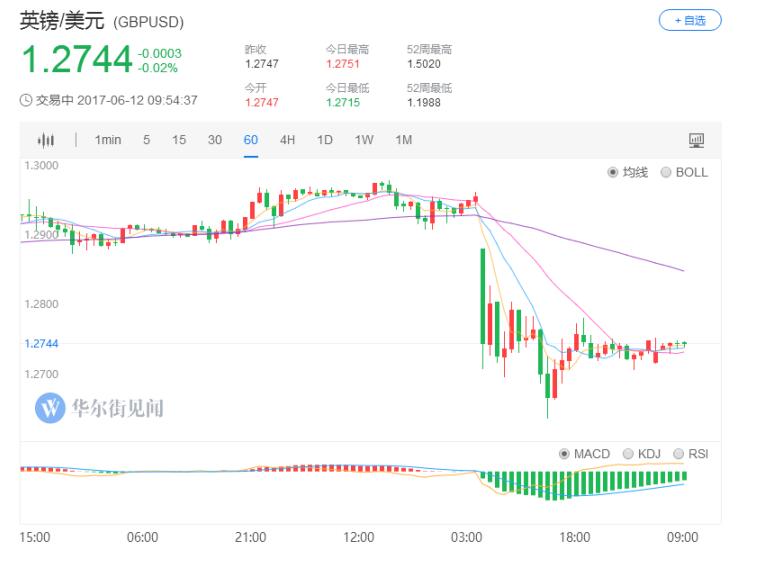Image resolution: width=770 pixels, height=567 pixels.
Task: Select the 均线 moving average radio
Action: coord(613,172)
